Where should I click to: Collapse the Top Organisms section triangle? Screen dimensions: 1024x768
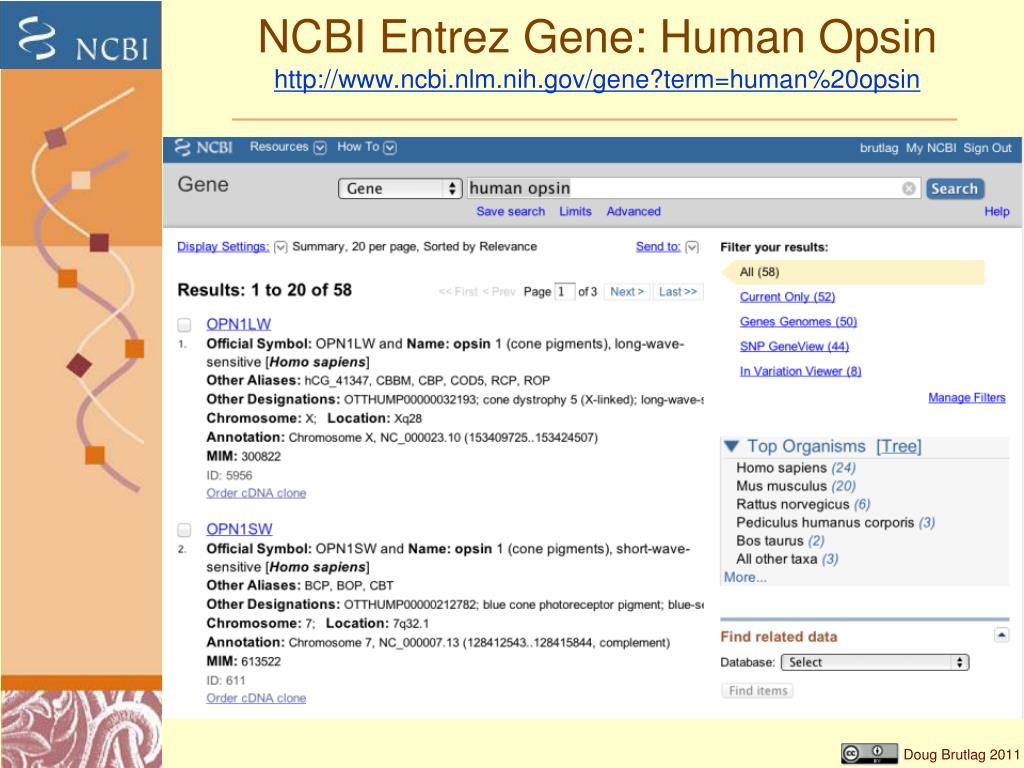731,447
